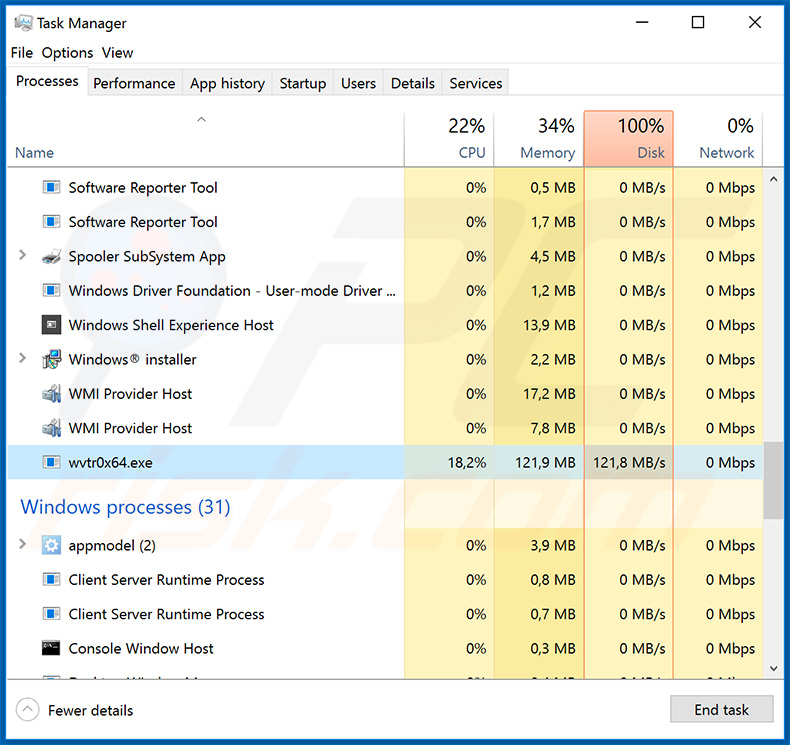
Task: Click the scrollbar down arrow
Action: click(773, 668)
